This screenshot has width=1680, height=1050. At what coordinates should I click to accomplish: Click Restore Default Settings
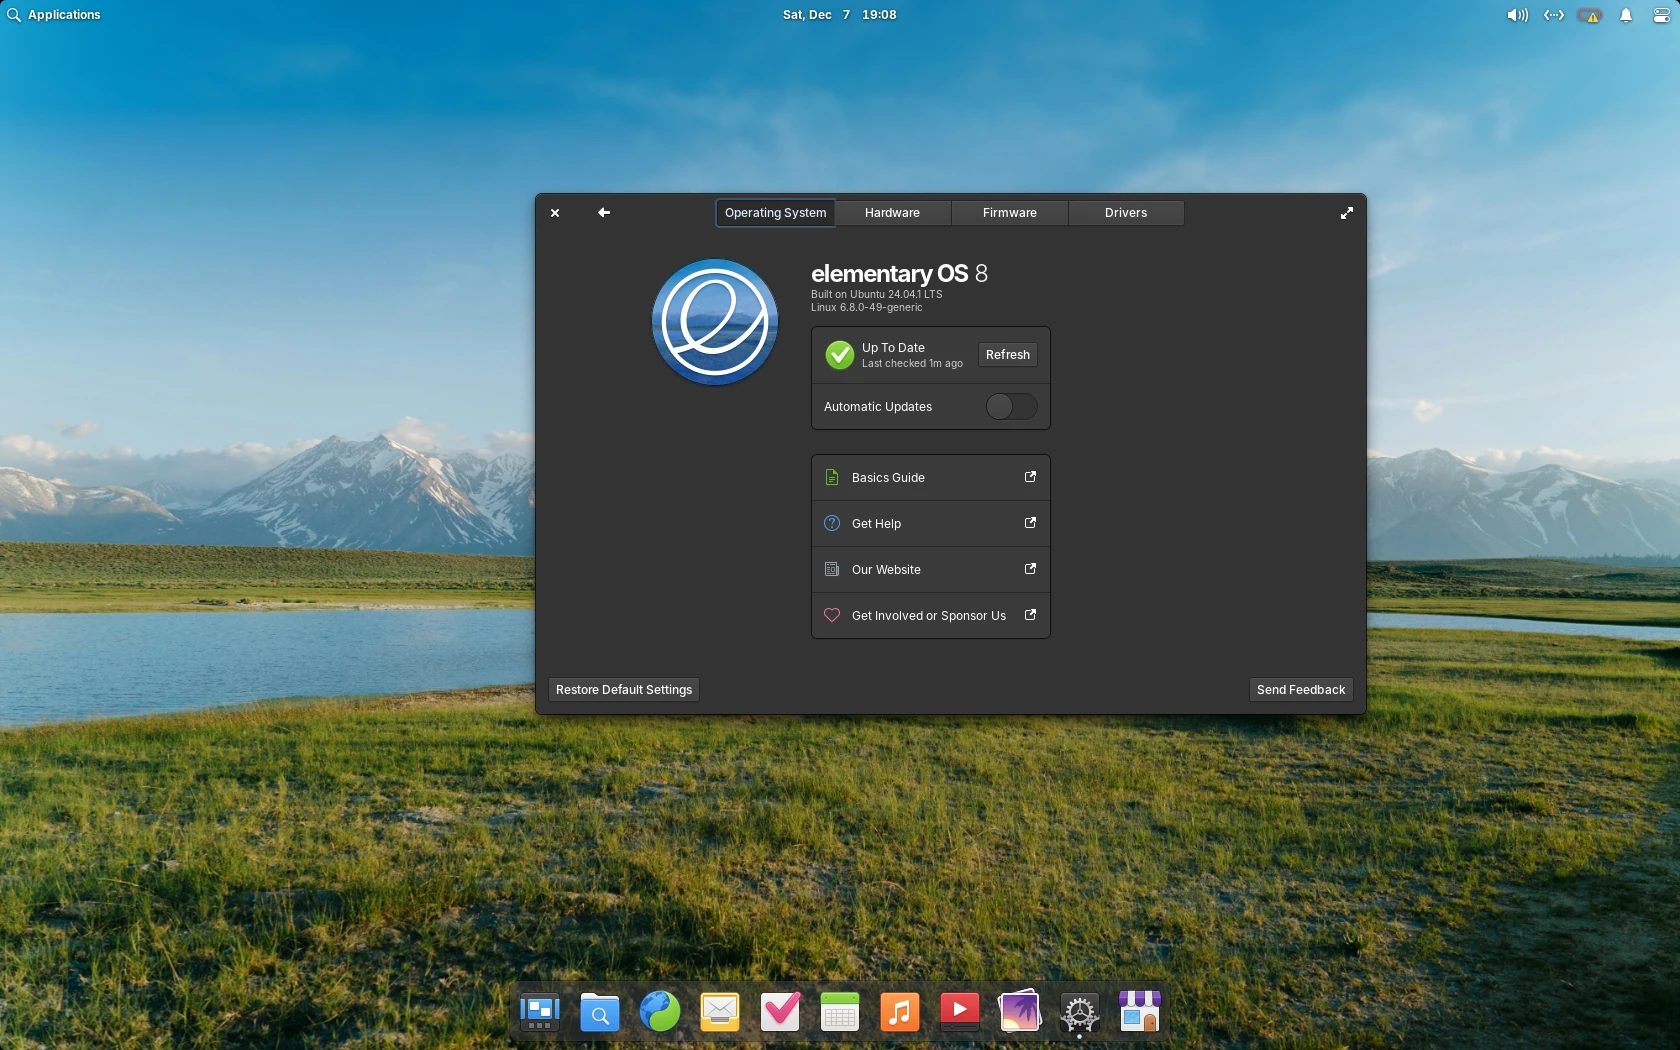click(x=622, y=689)
